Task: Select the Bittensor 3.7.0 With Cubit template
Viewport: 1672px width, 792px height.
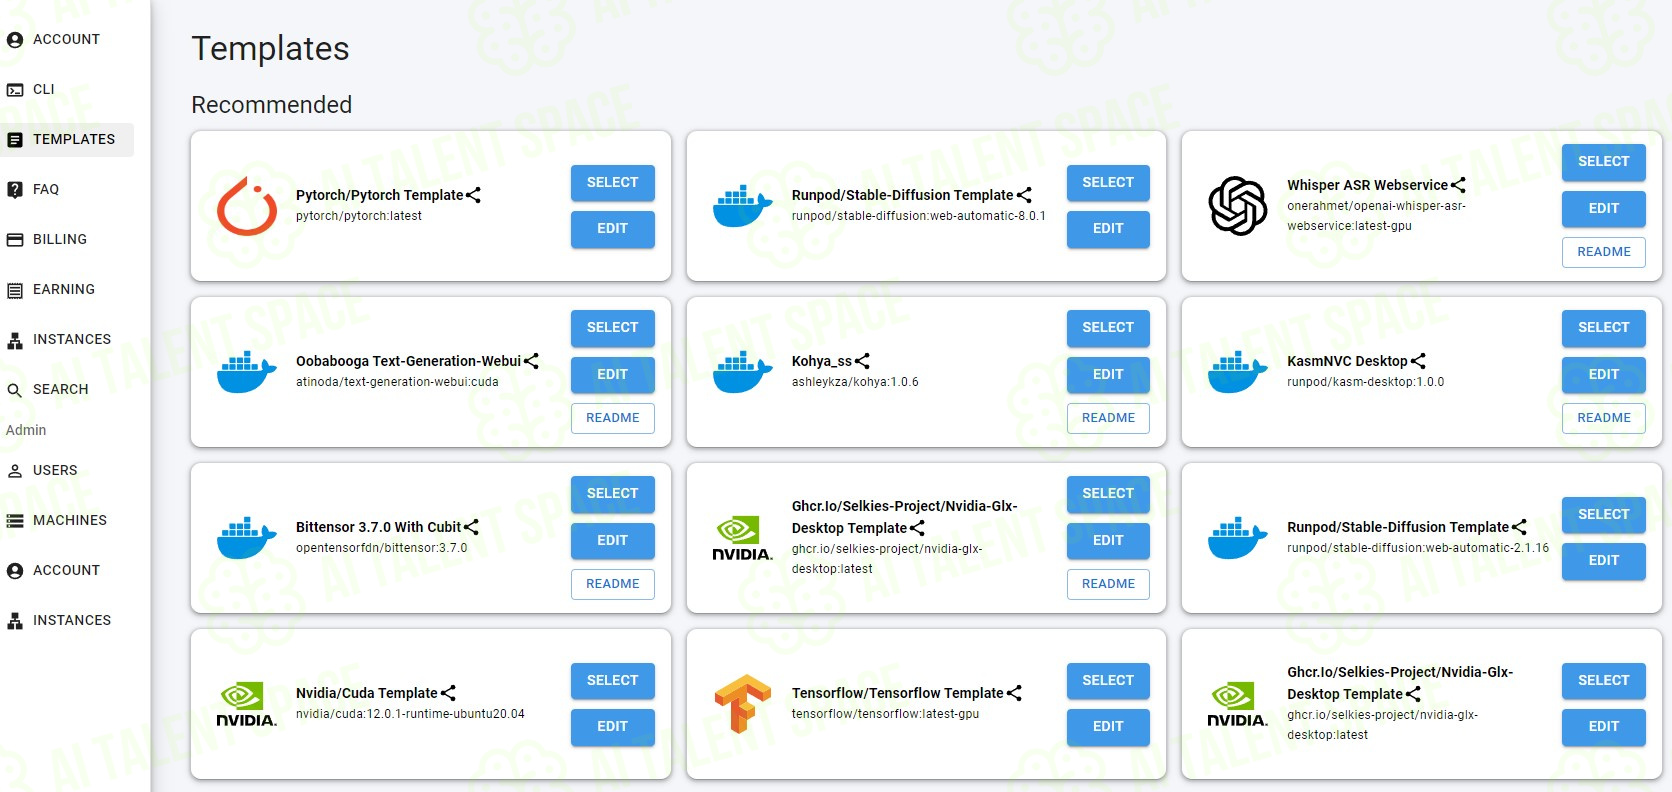Action: tap(613, 494)
